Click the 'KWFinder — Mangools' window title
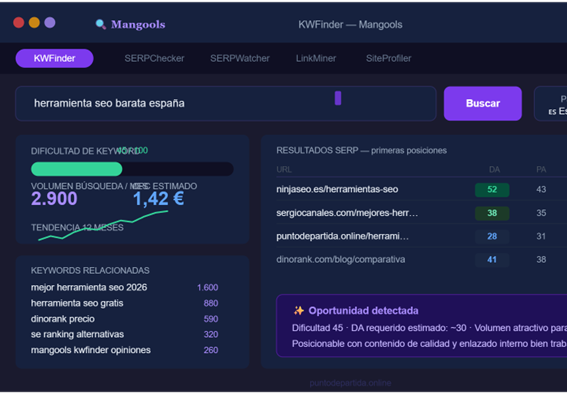Screen dimensions: 567x402 [350, 25]
